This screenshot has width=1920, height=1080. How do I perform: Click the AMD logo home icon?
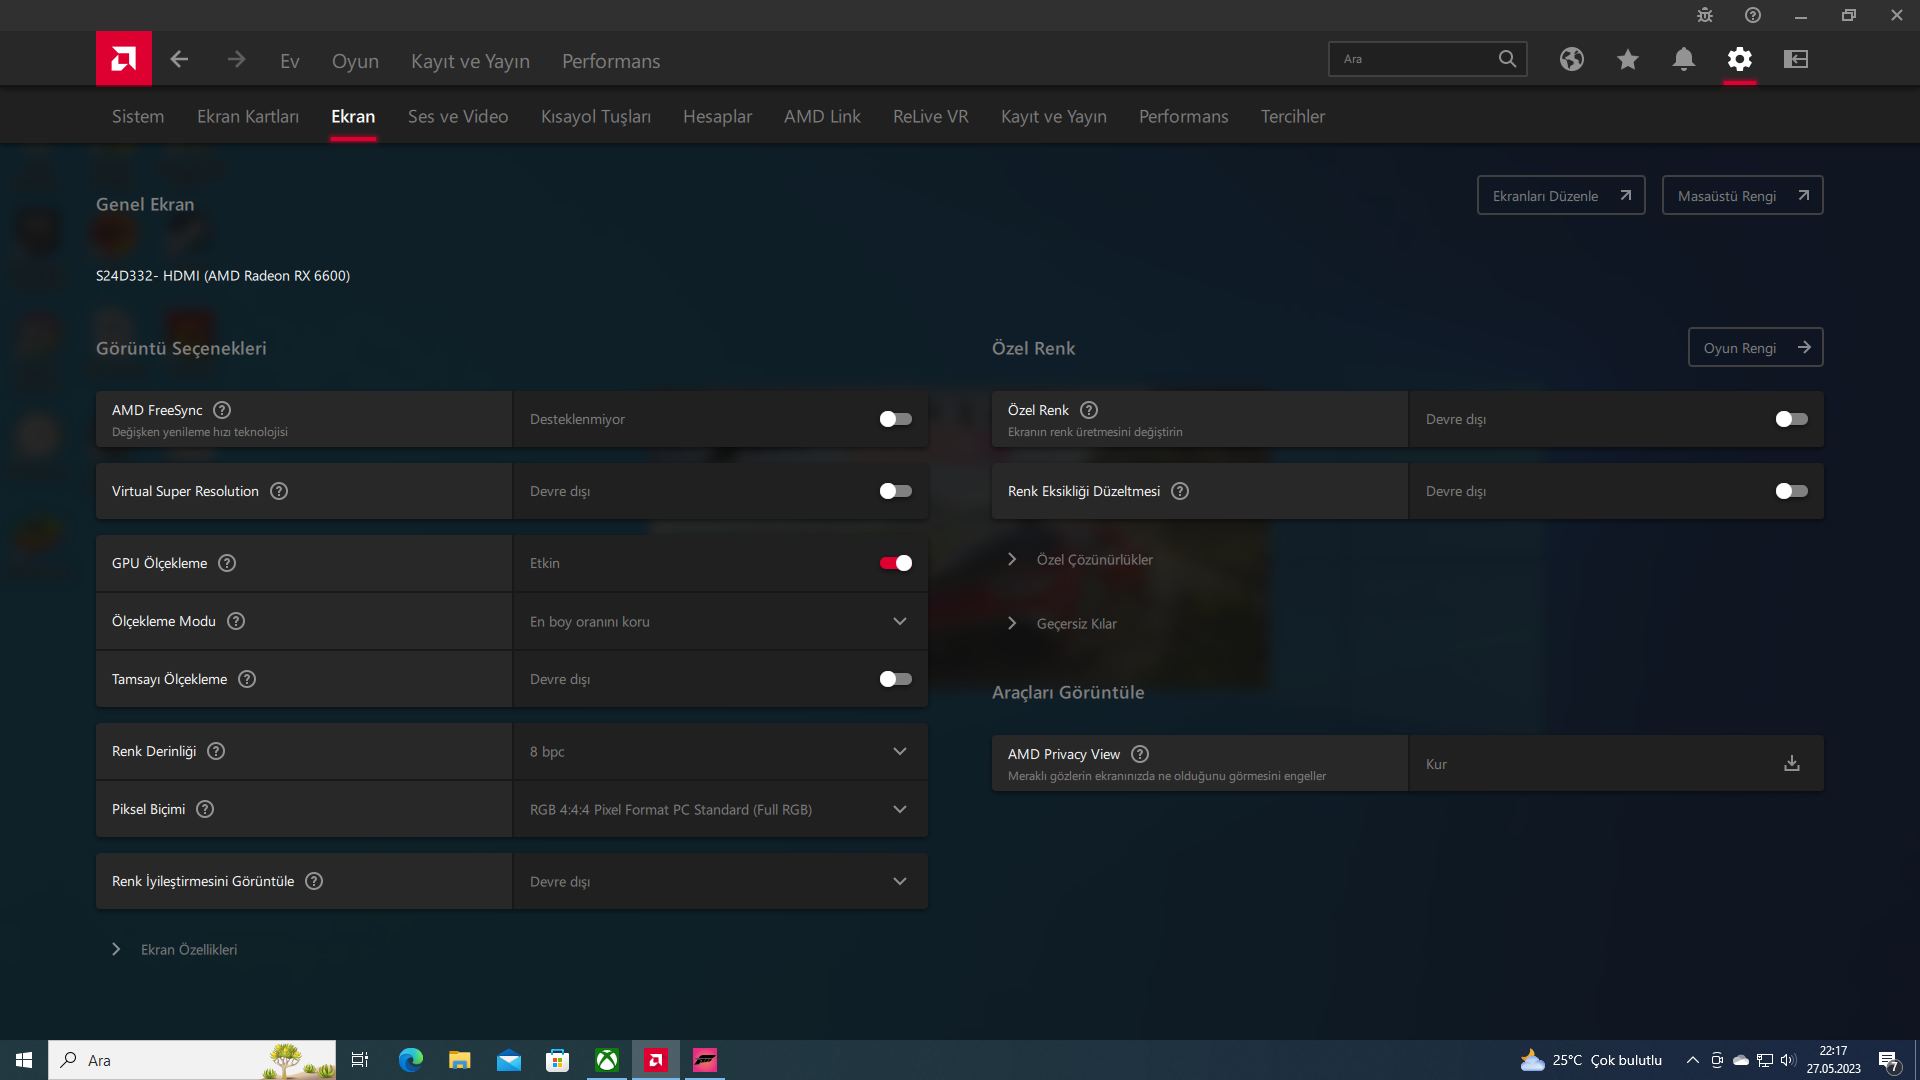point(124,59)
